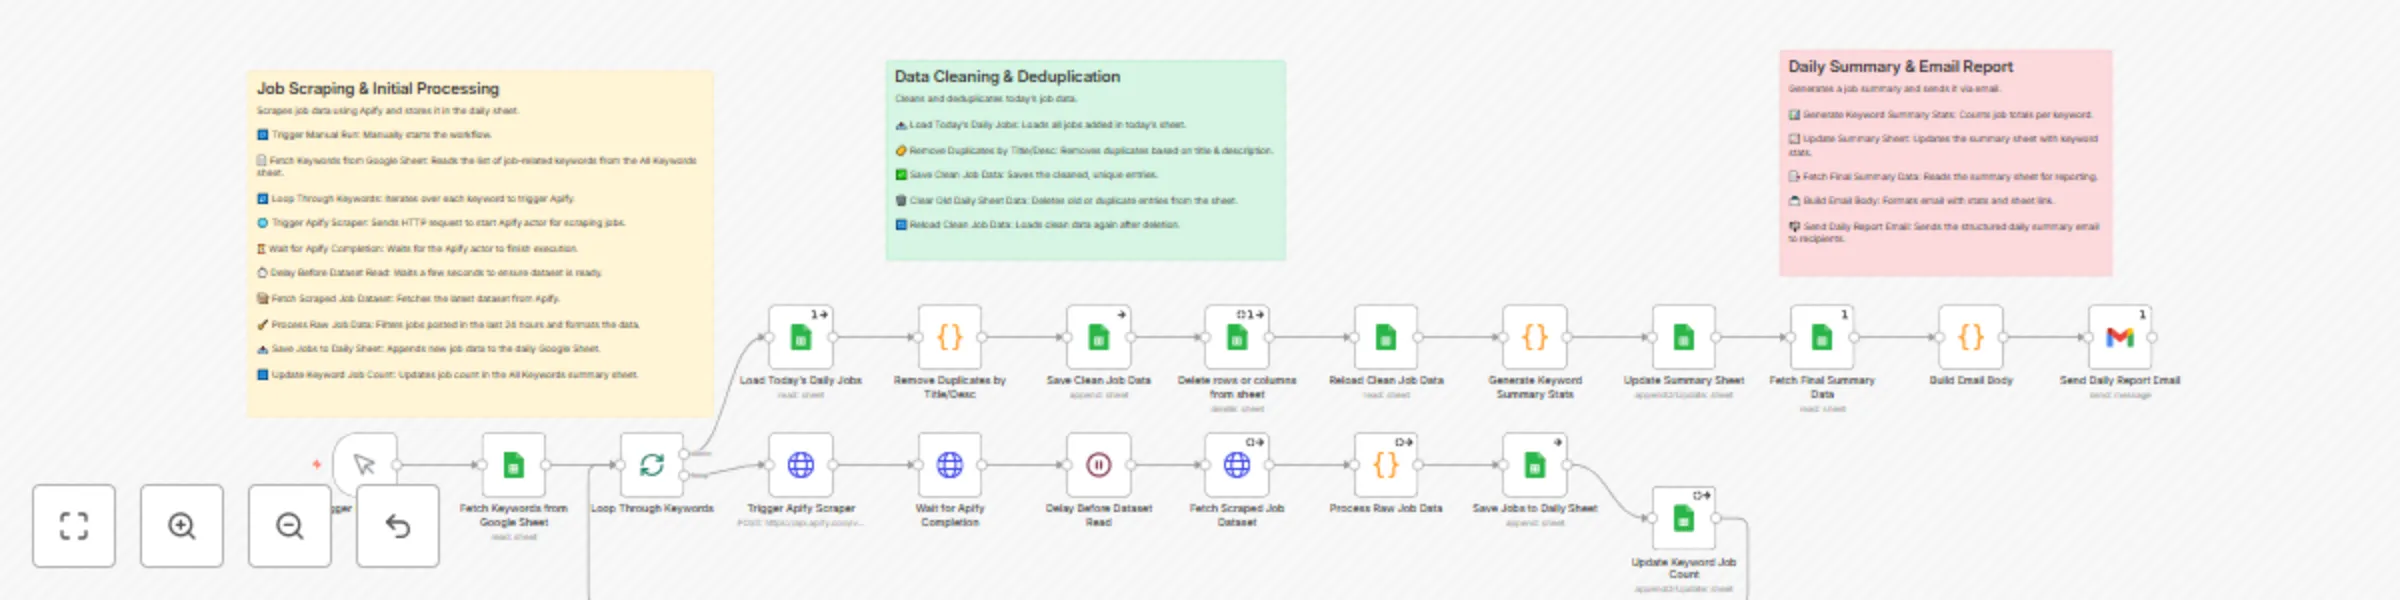This screenshot has height=600, width=2400.
Task: Click the Process Raw Job Data node label
Action: pos(1386,509)
